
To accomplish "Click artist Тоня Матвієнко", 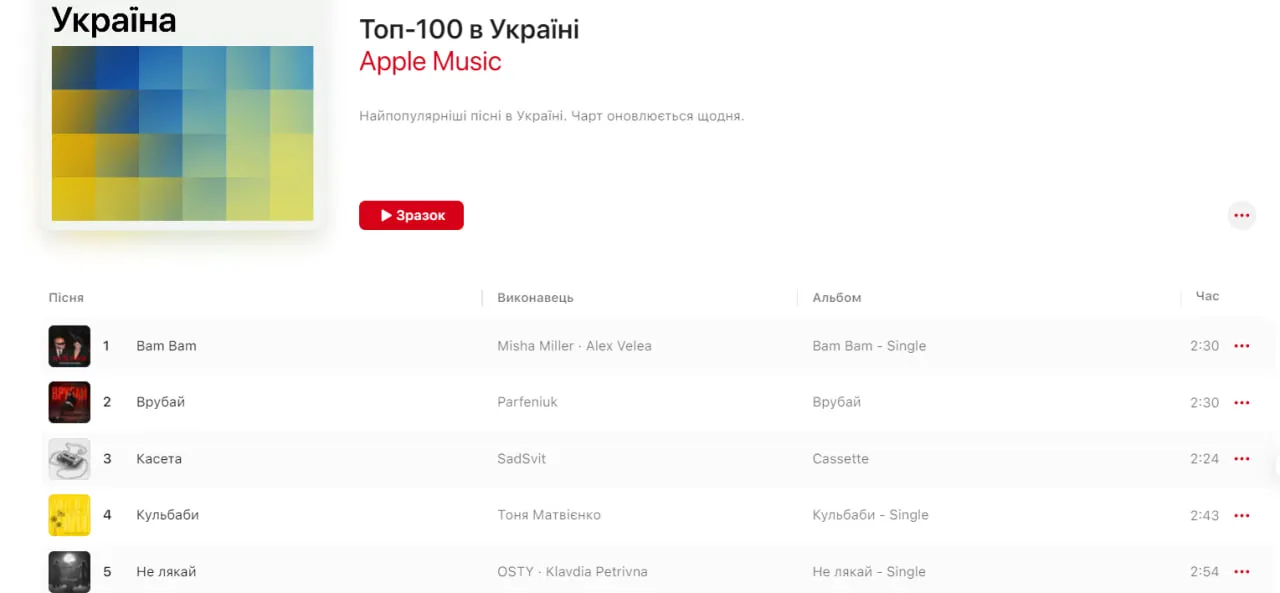I will [x=550, y=515].
